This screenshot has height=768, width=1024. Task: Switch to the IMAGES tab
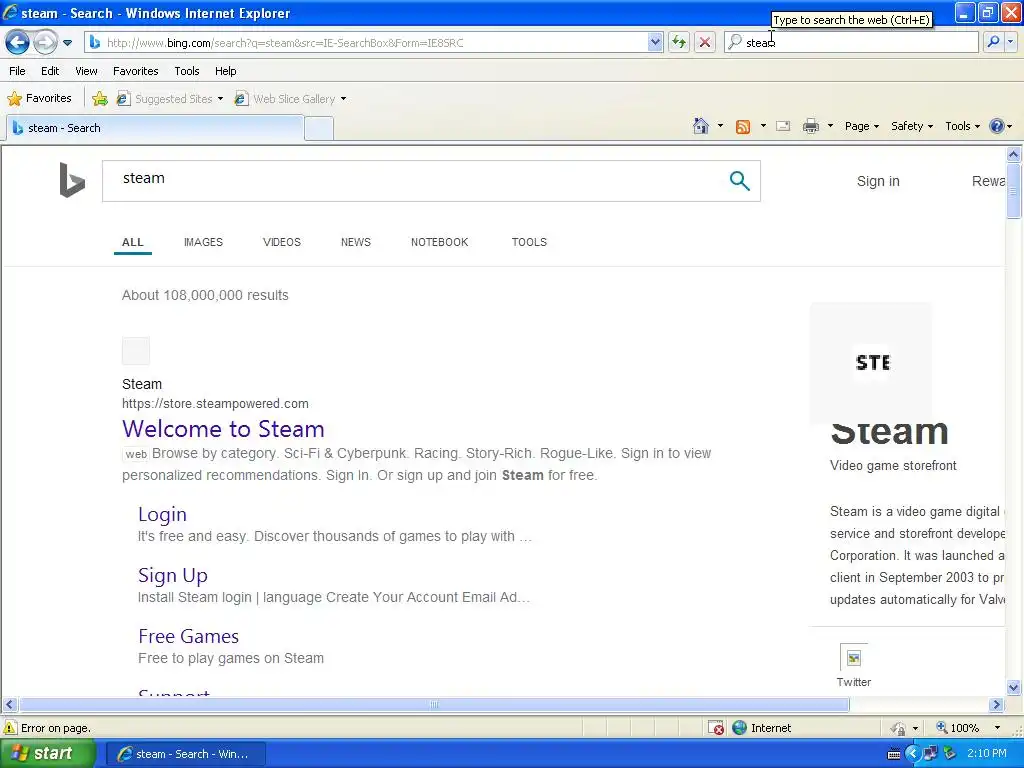pos(203,242)
